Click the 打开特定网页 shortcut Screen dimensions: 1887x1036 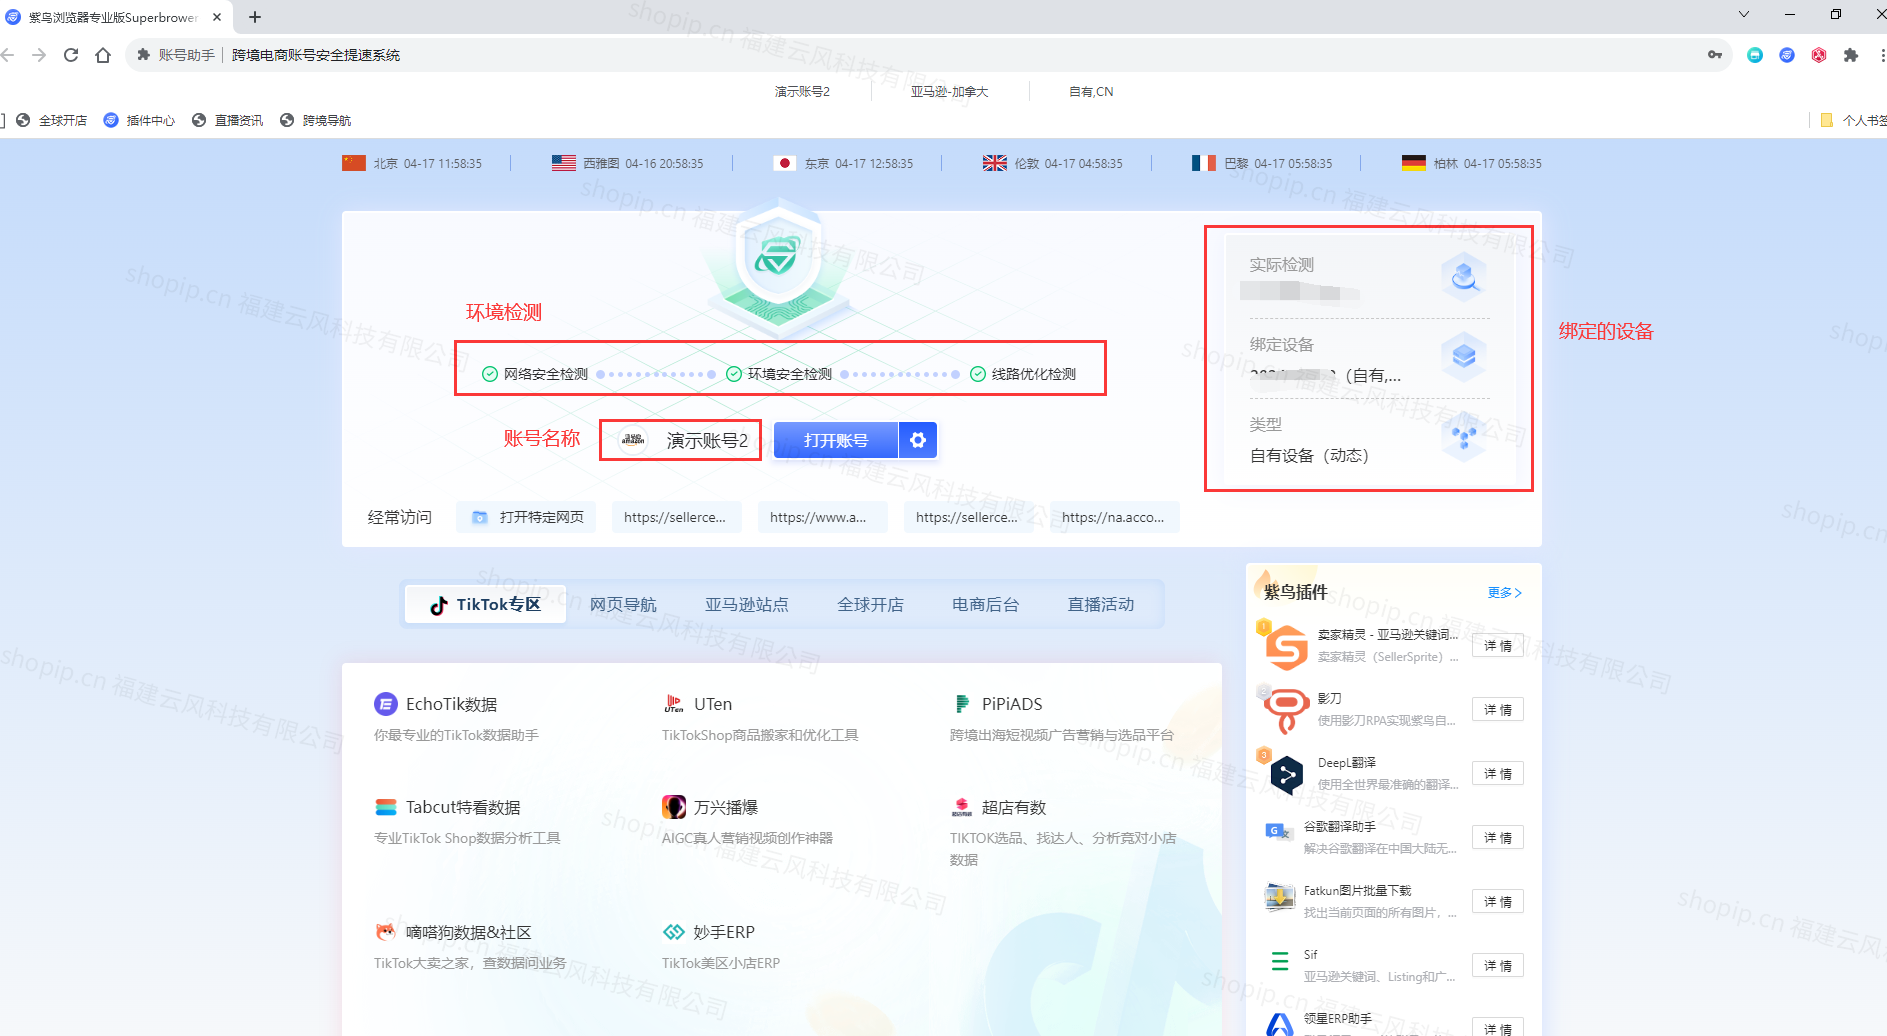click(526, 517)
